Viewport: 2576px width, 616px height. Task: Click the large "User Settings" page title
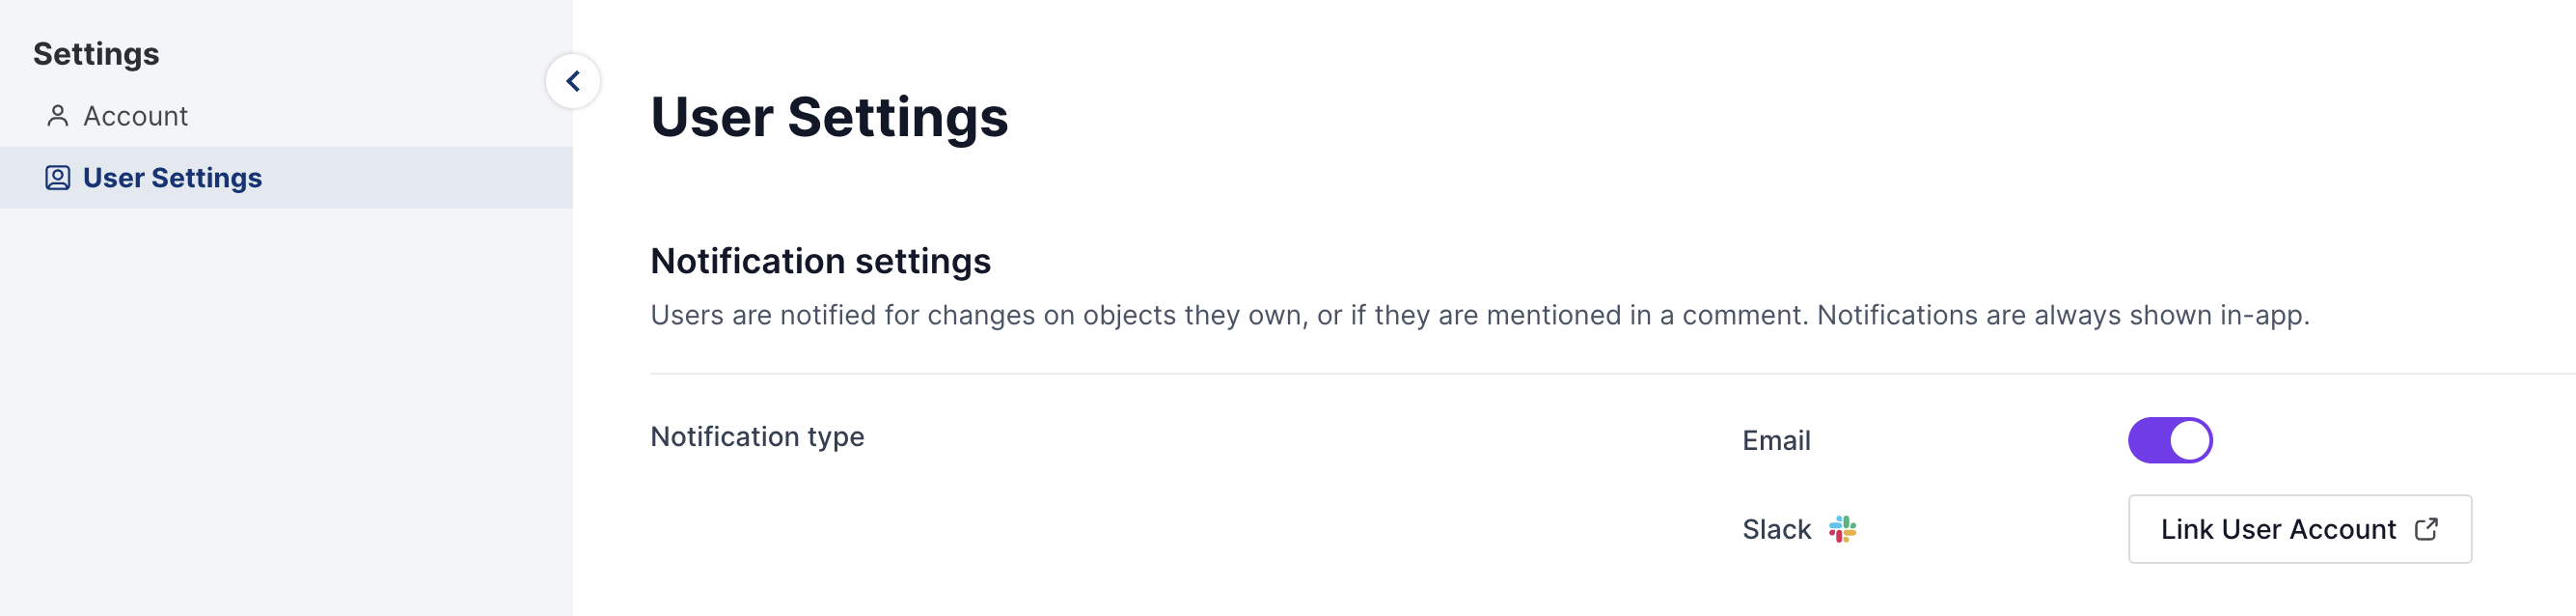(x=829, y=117)
